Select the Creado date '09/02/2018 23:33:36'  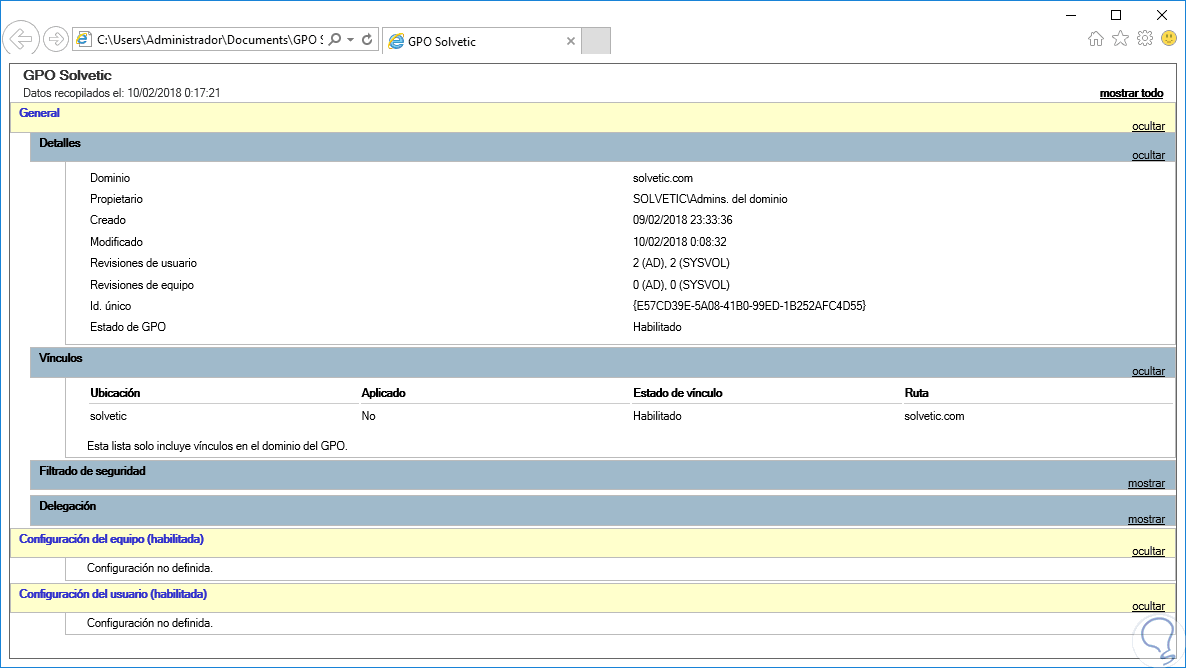tap(682, 220)
